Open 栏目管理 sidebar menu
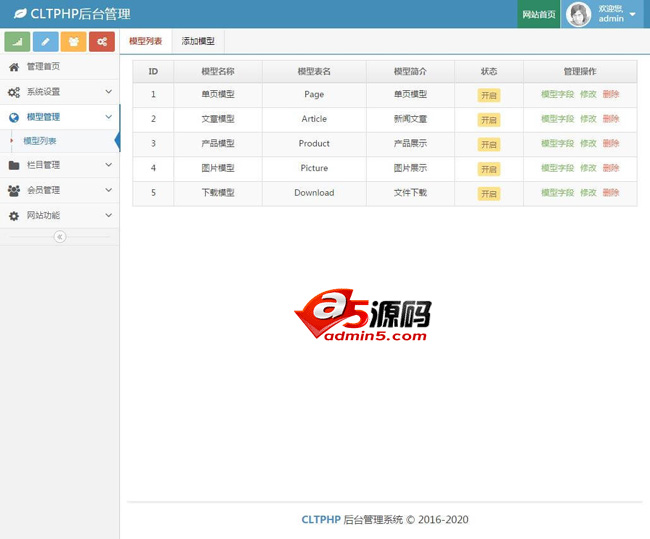 coord(60,165)
